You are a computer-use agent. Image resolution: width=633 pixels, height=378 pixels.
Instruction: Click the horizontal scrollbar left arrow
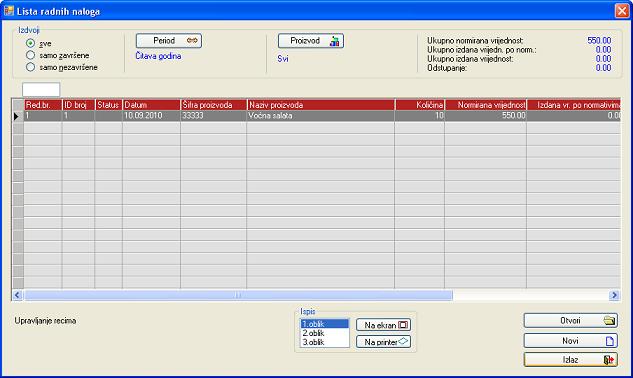coord(17,295)
